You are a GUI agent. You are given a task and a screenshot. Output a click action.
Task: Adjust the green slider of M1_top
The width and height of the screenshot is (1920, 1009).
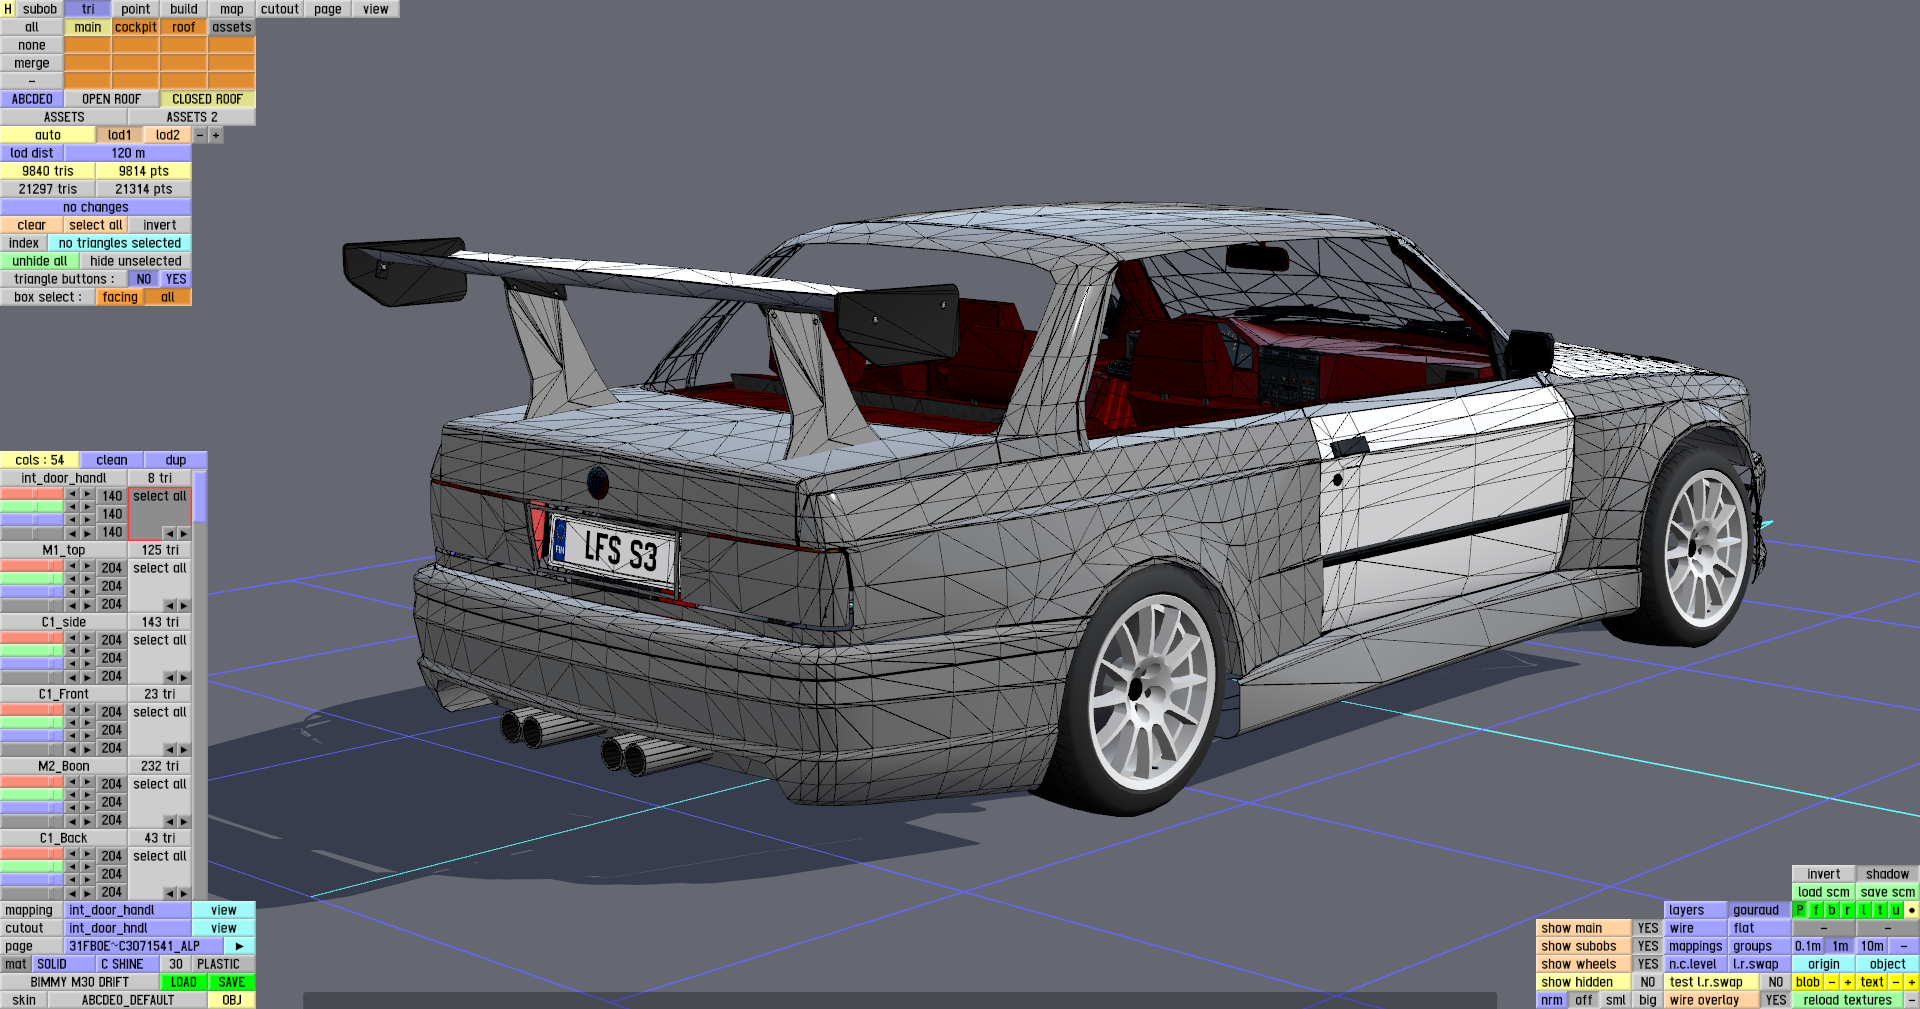coord(32,579)
